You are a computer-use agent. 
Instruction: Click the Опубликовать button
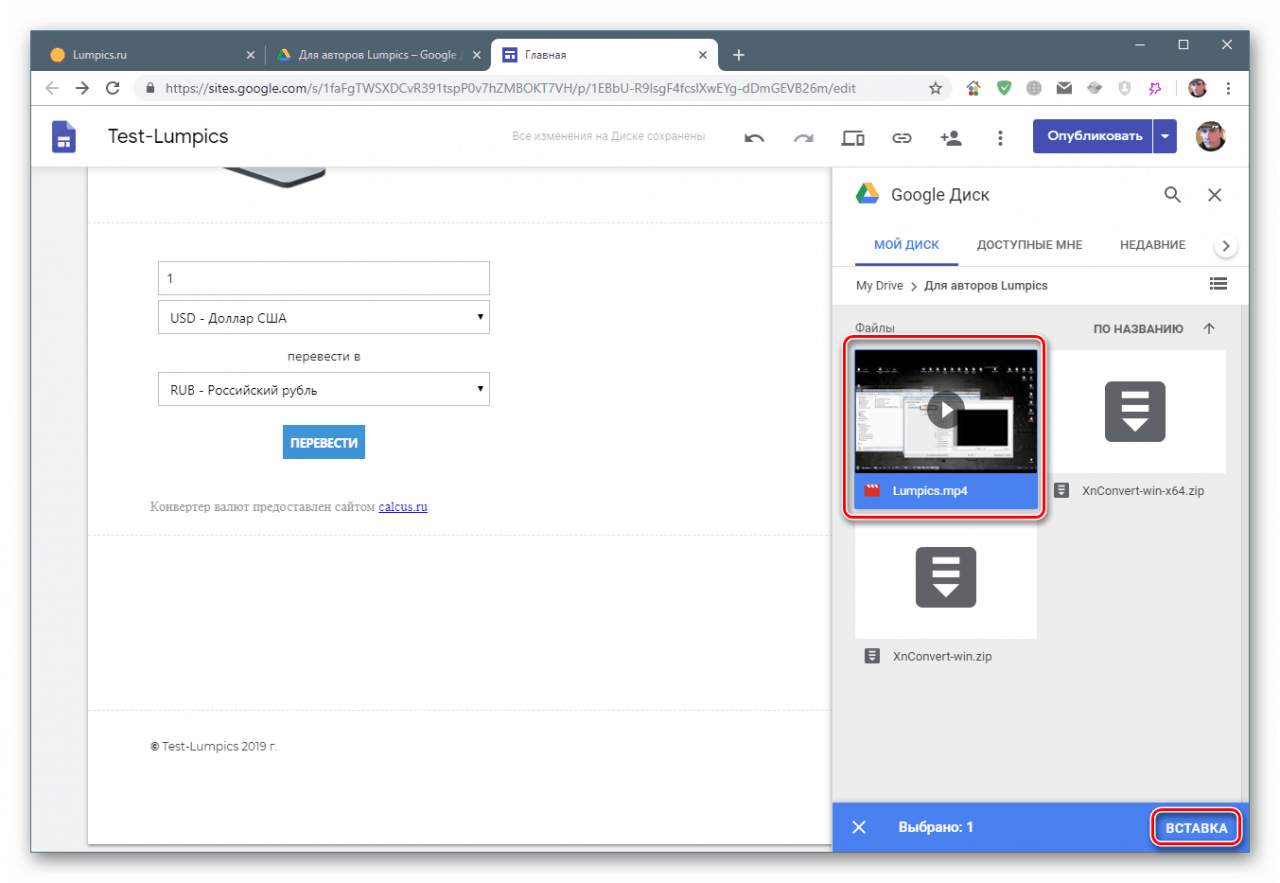(1094, 136)
